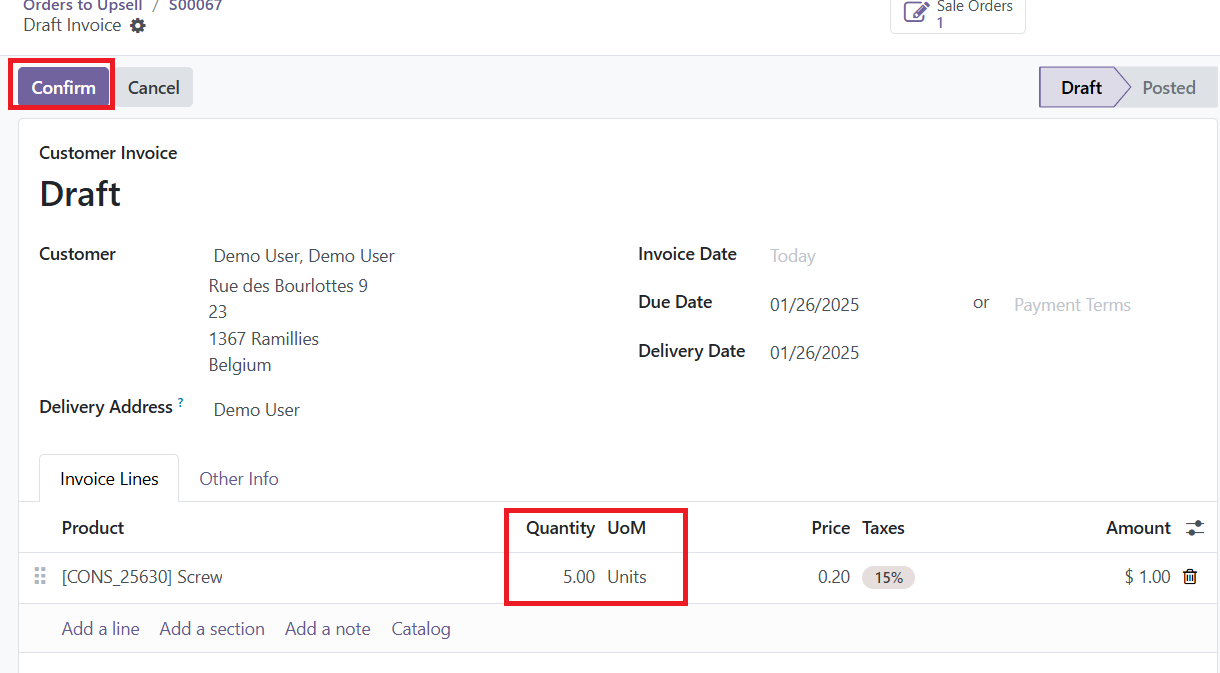
Task: Click the Quantity column header
Action: [560, 528]
